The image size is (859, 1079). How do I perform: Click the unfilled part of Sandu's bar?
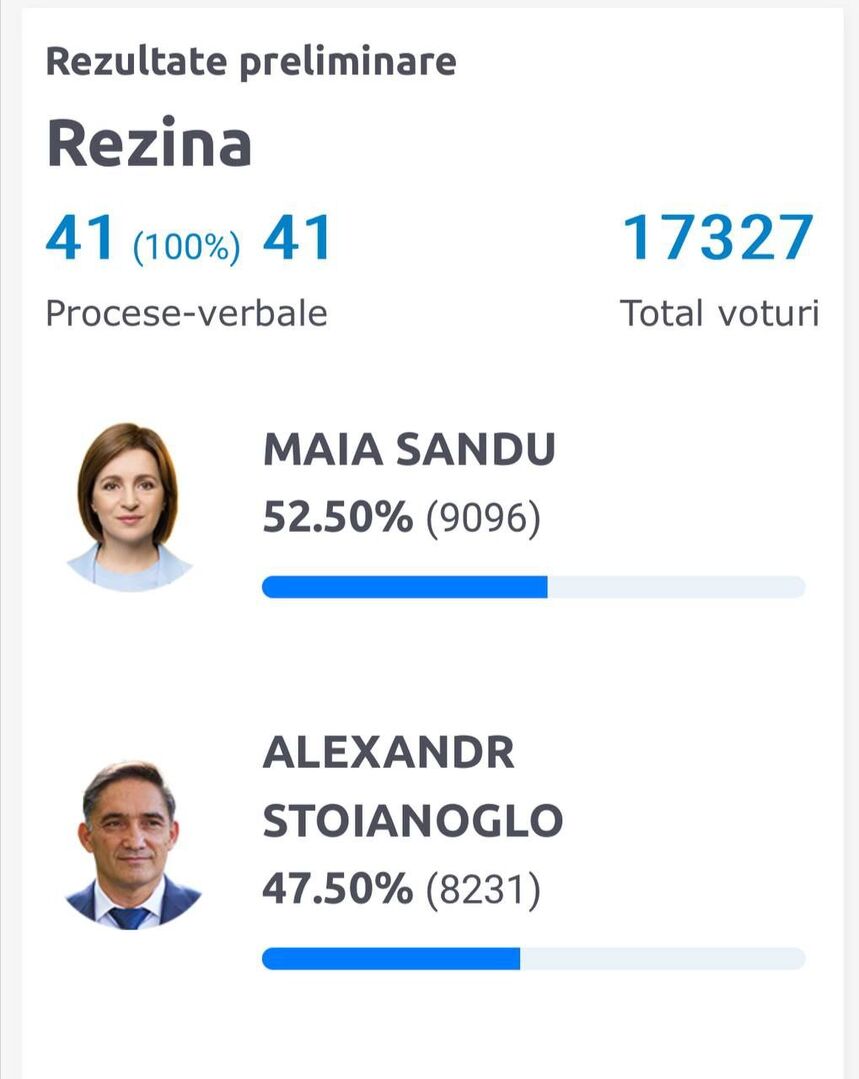pyautogui.click(x=677, y=587)
